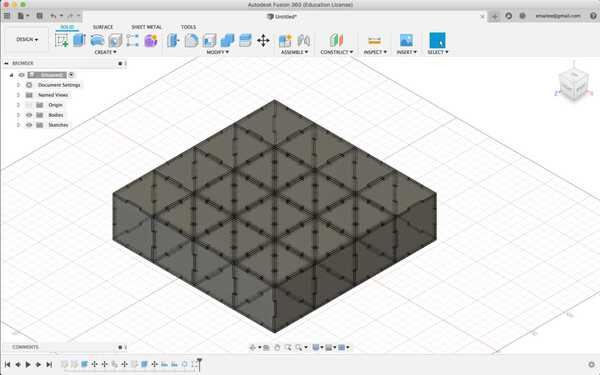This screenshot has width=600, height=375.
Task: Click the New Component icon under Assemble
Action: (x=285, y=41)
